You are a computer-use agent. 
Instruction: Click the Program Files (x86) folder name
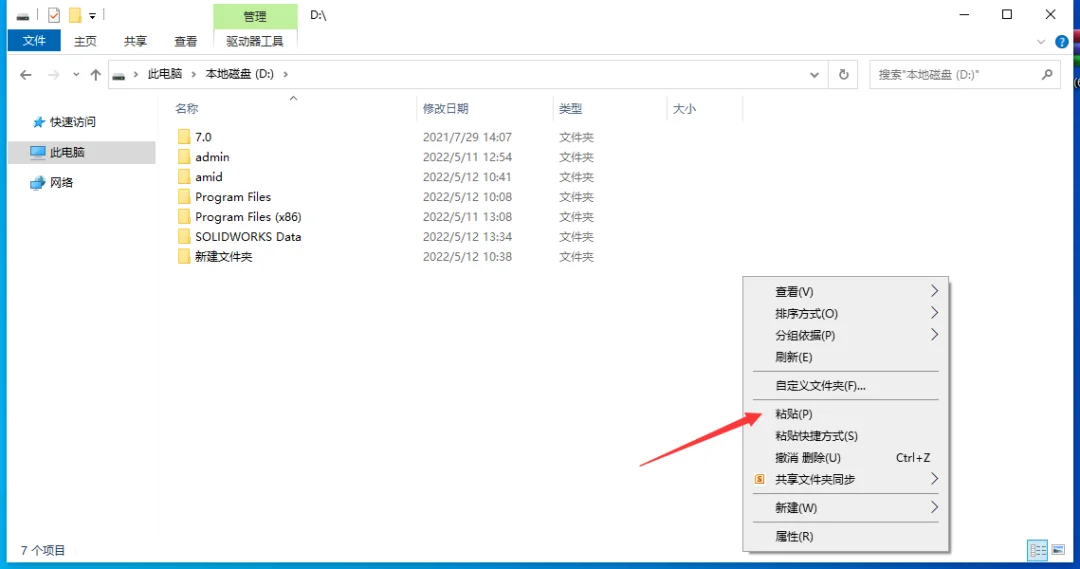pyautogui.click(x=248, y=216)
